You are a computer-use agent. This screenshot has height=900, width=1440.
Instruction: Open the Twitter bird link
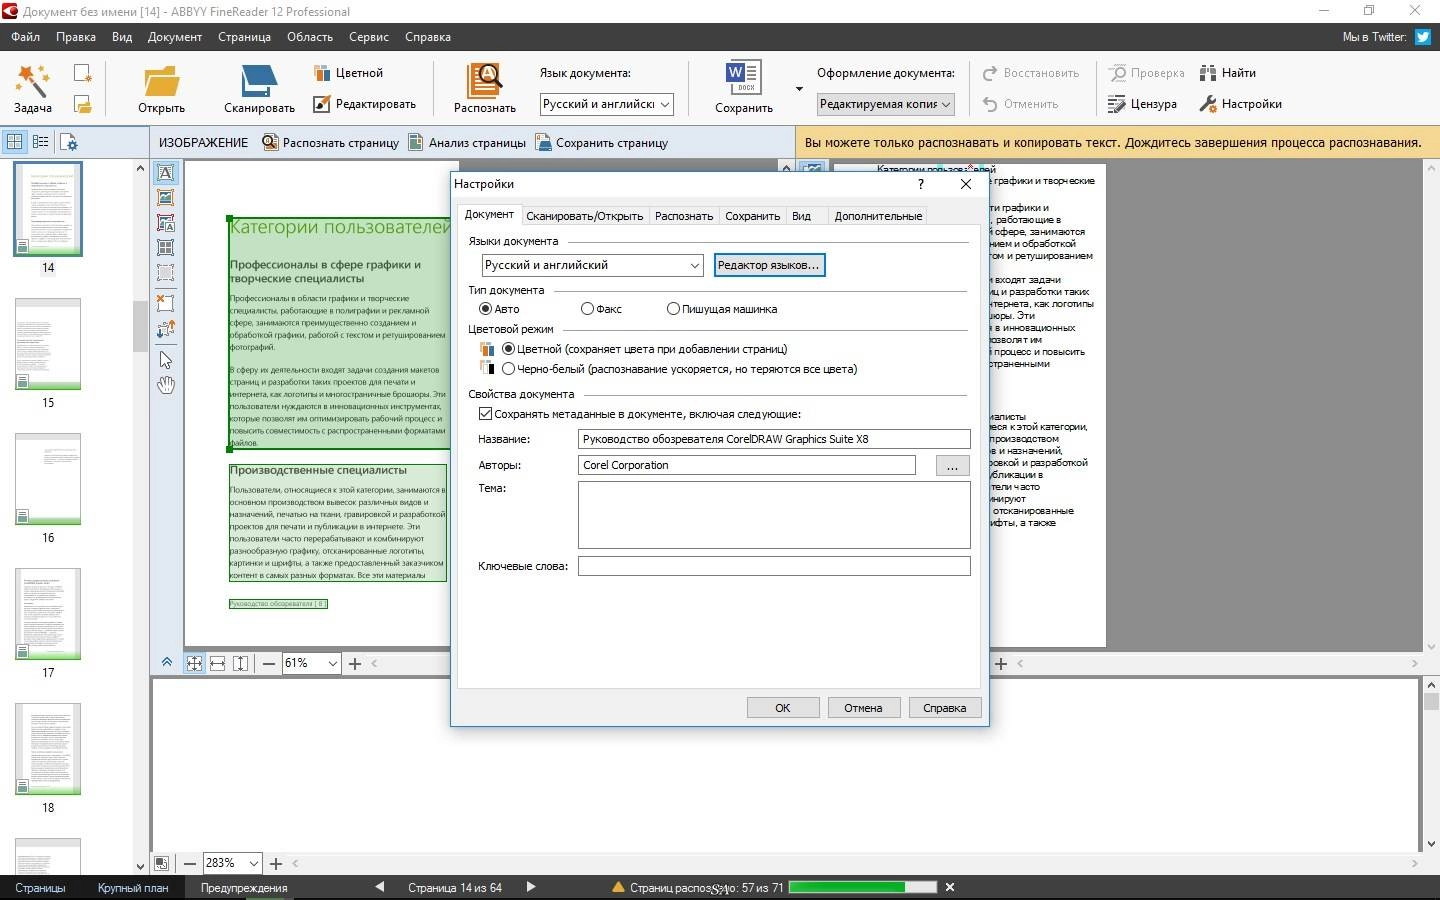[x=1422, y=37]
